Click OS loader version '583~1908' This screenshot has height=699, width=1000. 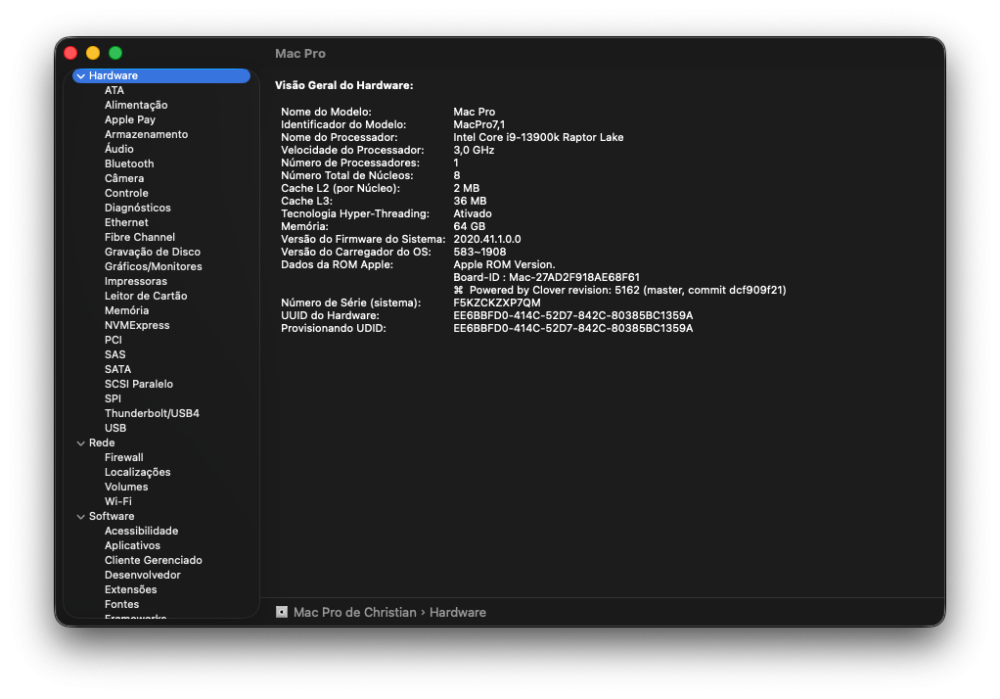(480, 252)
